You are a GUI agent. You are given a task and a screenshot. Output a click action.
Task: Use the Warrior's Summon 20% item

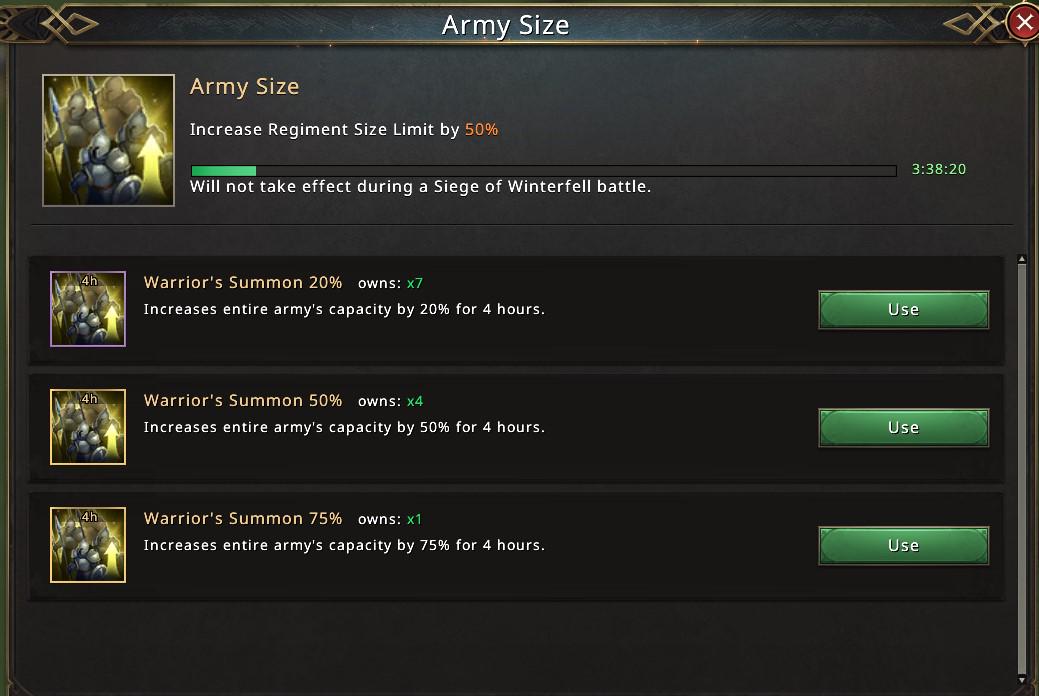pyautogui.click(x=903, y=310)
